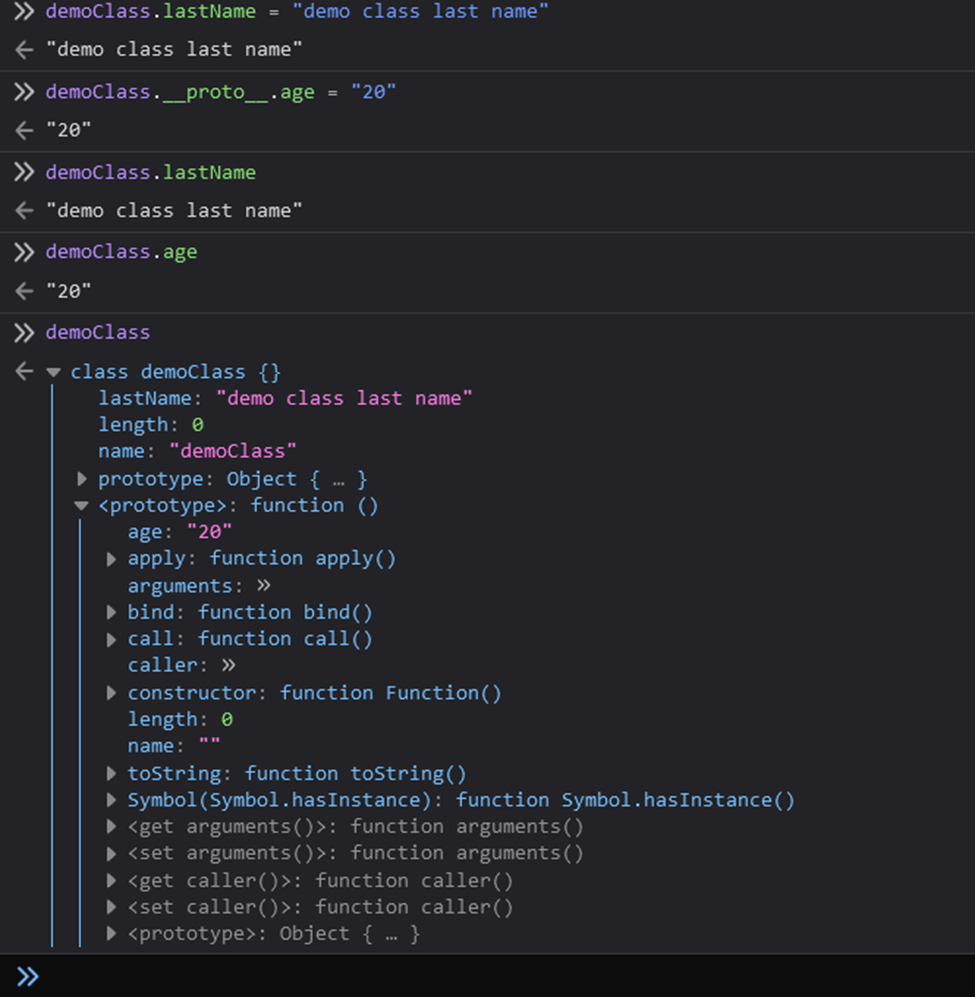Invoke getter icon next to caller
The image size is (975, 997).
(x=229, y=665)
